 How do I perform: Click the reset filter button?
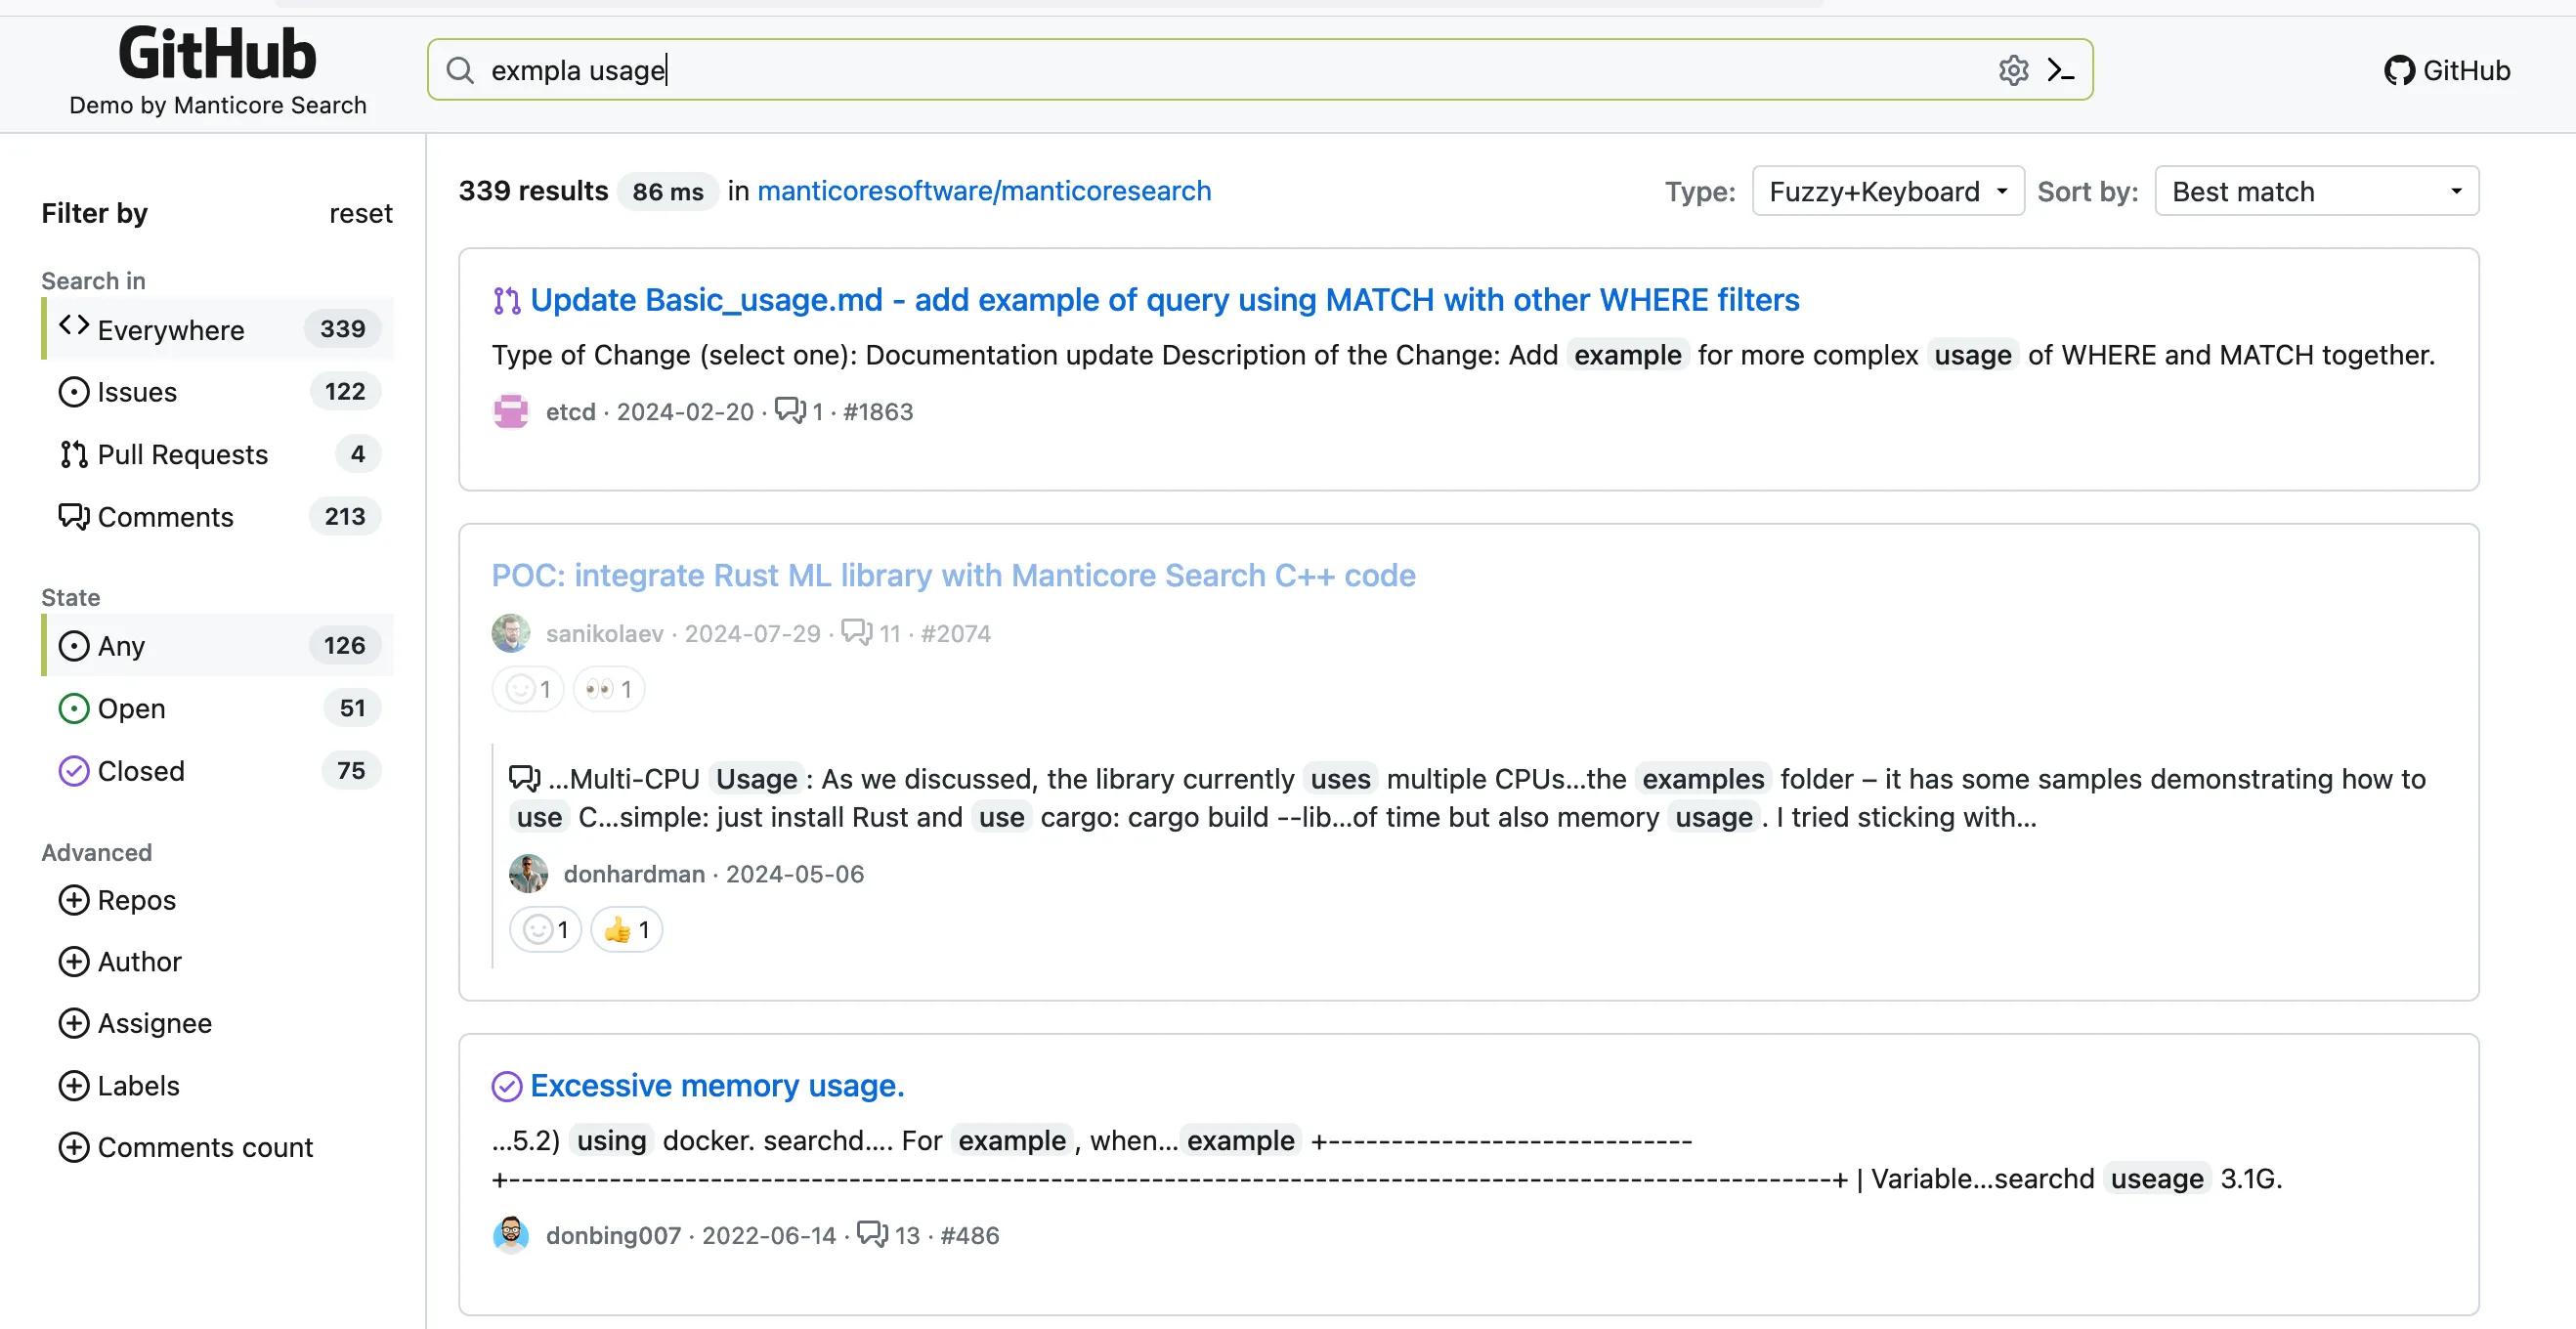tap(360, 210)
